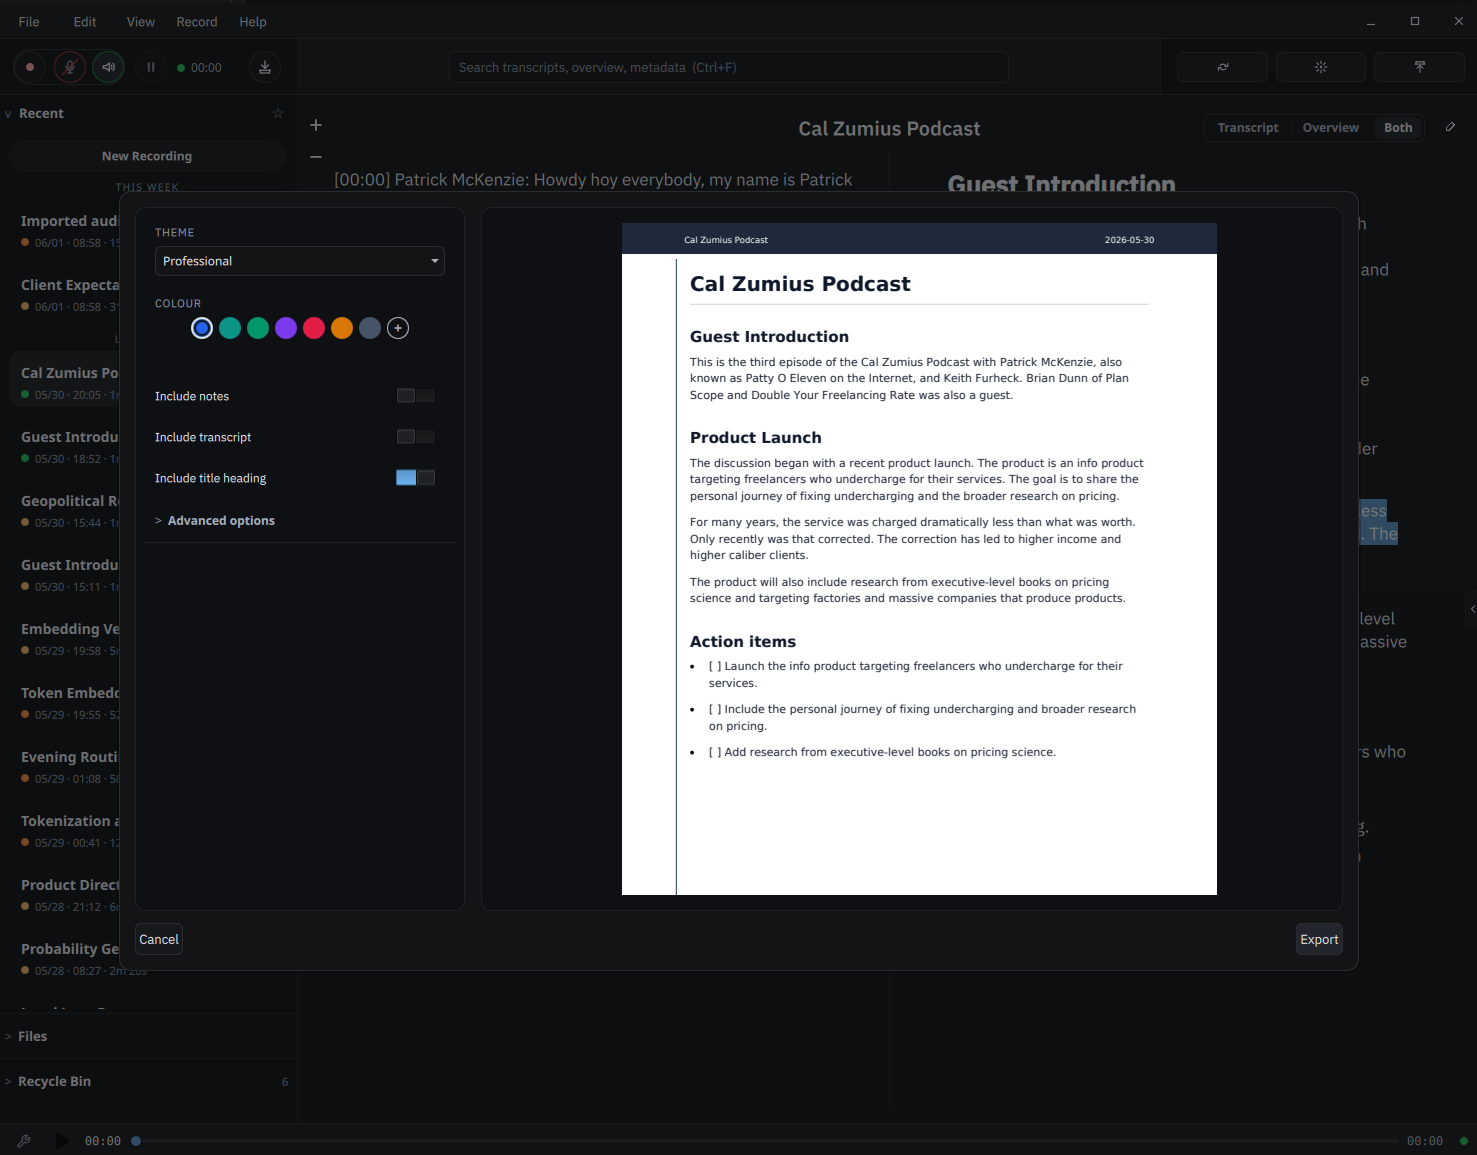Screen dimensions: 1477x1155
Task: Click the sync arrows icon button
Action: [x=1222, y=67]
